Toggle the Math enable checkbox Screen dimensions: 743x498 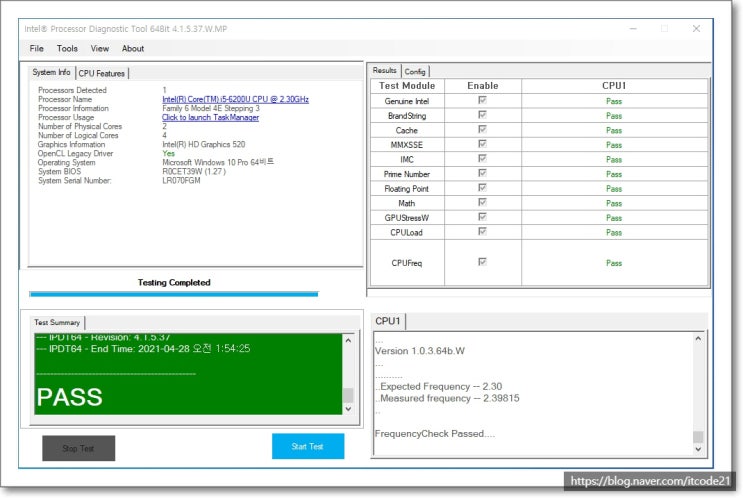[482, 202]
